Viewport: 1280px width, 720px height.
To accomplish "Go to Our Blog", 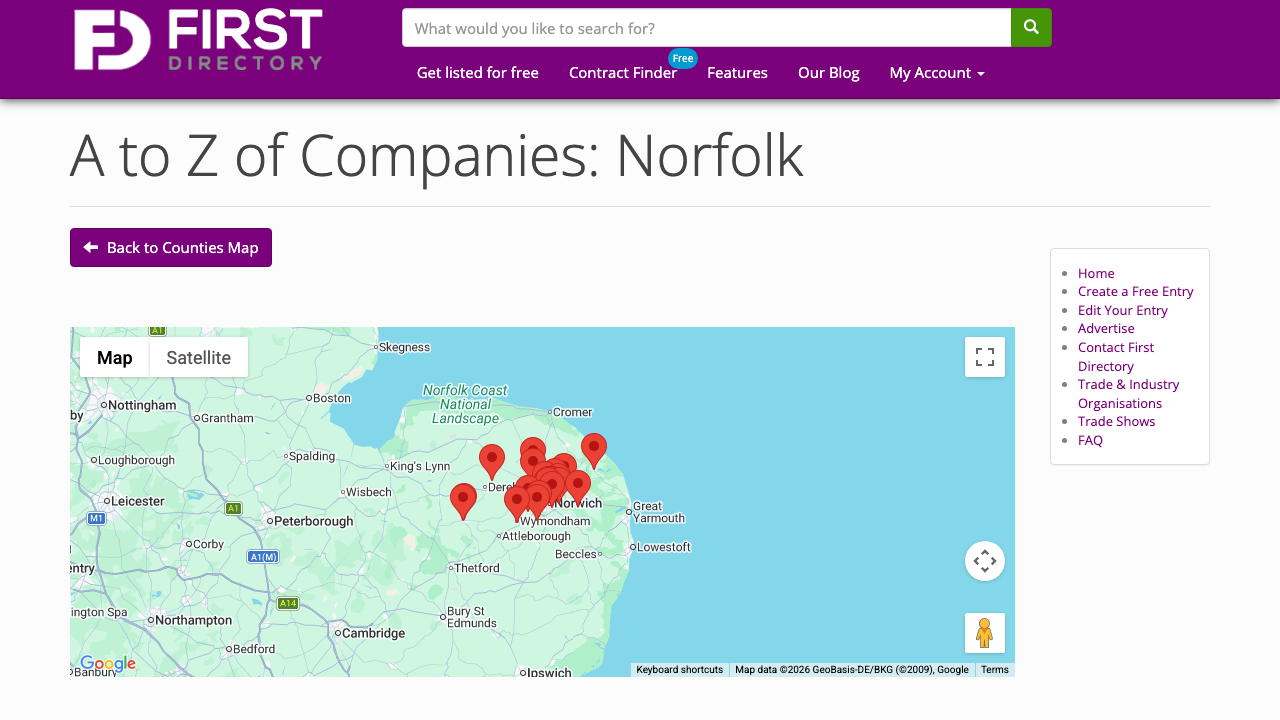I will [x=828, y=73].
